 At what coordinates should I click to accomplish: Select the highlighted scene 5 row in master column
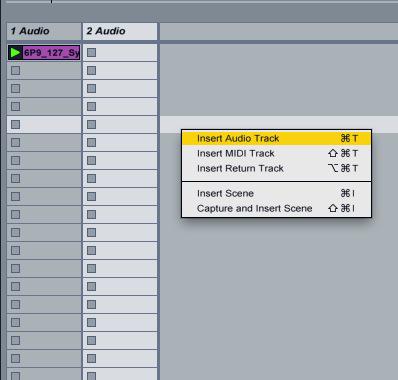pos(279,124)
